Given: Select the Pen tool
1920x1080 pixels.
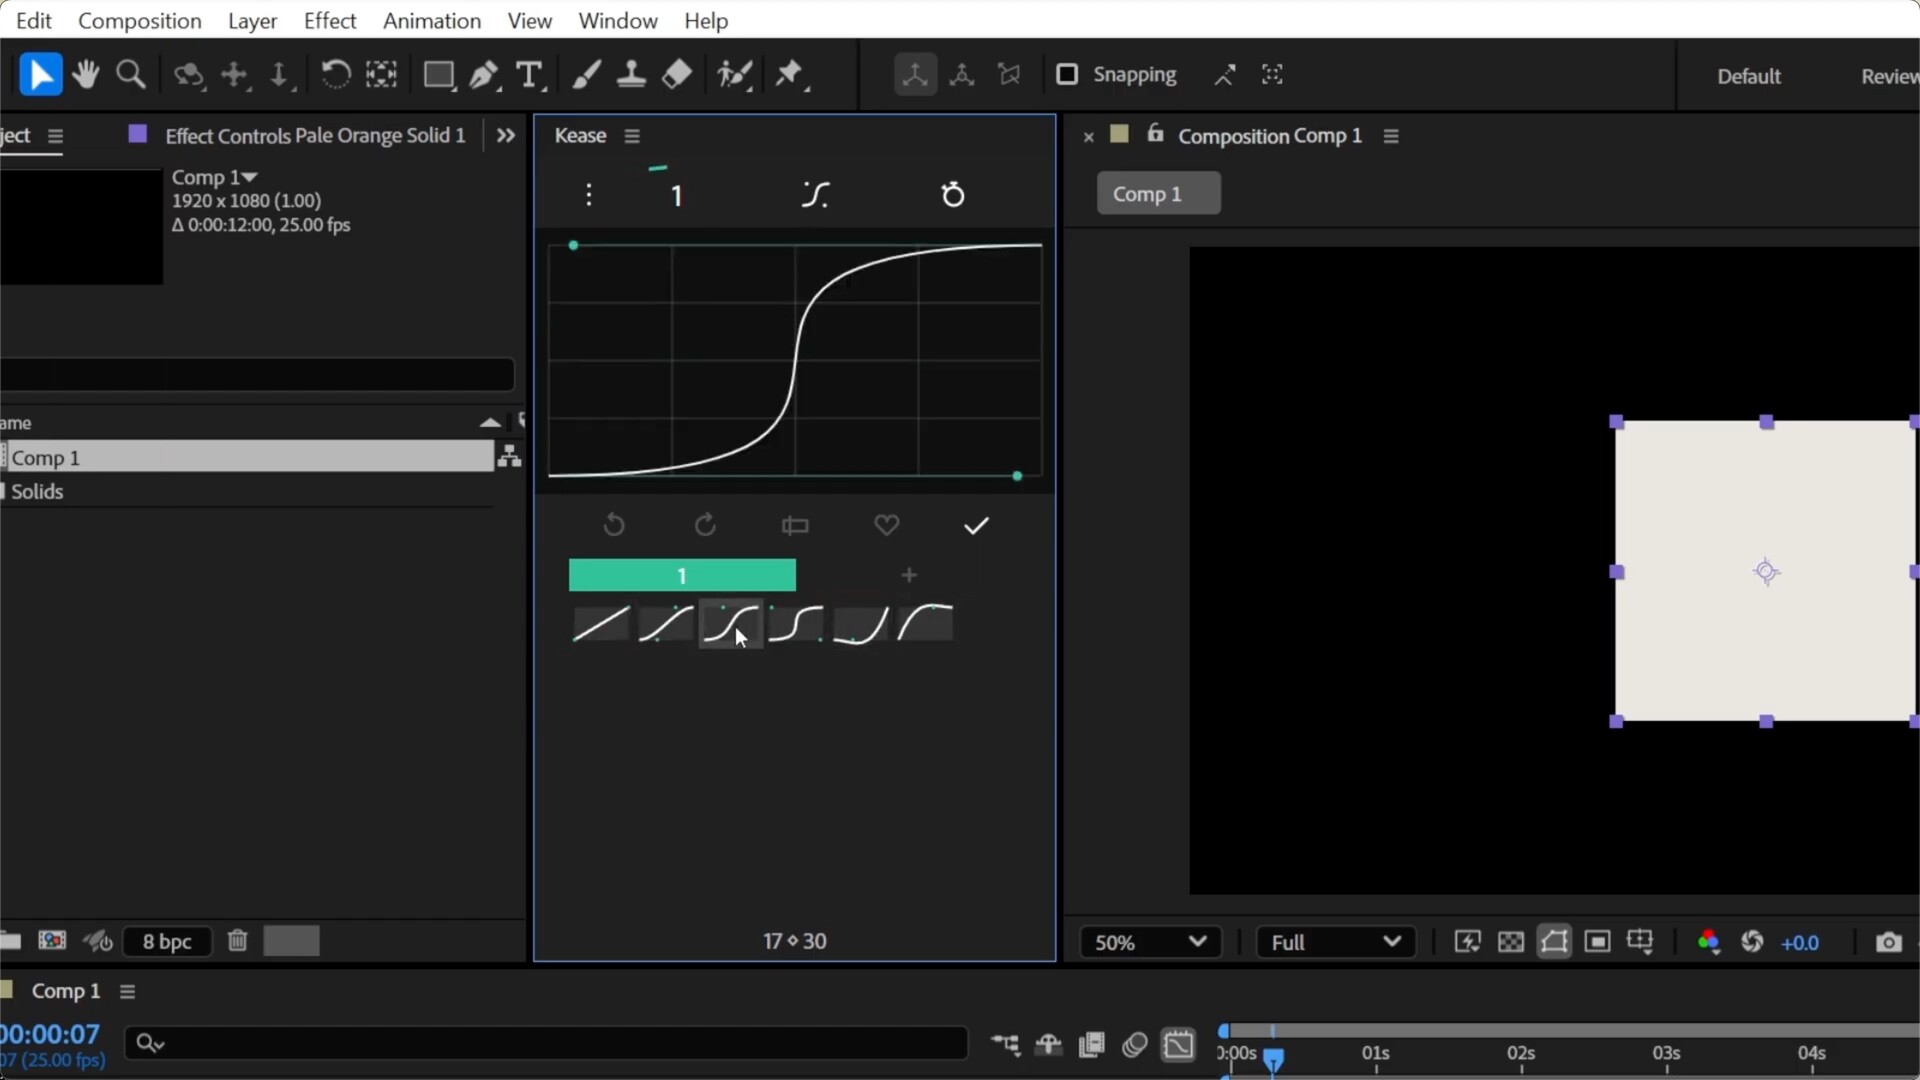Looking at the screenshot, I should [484, 75].
